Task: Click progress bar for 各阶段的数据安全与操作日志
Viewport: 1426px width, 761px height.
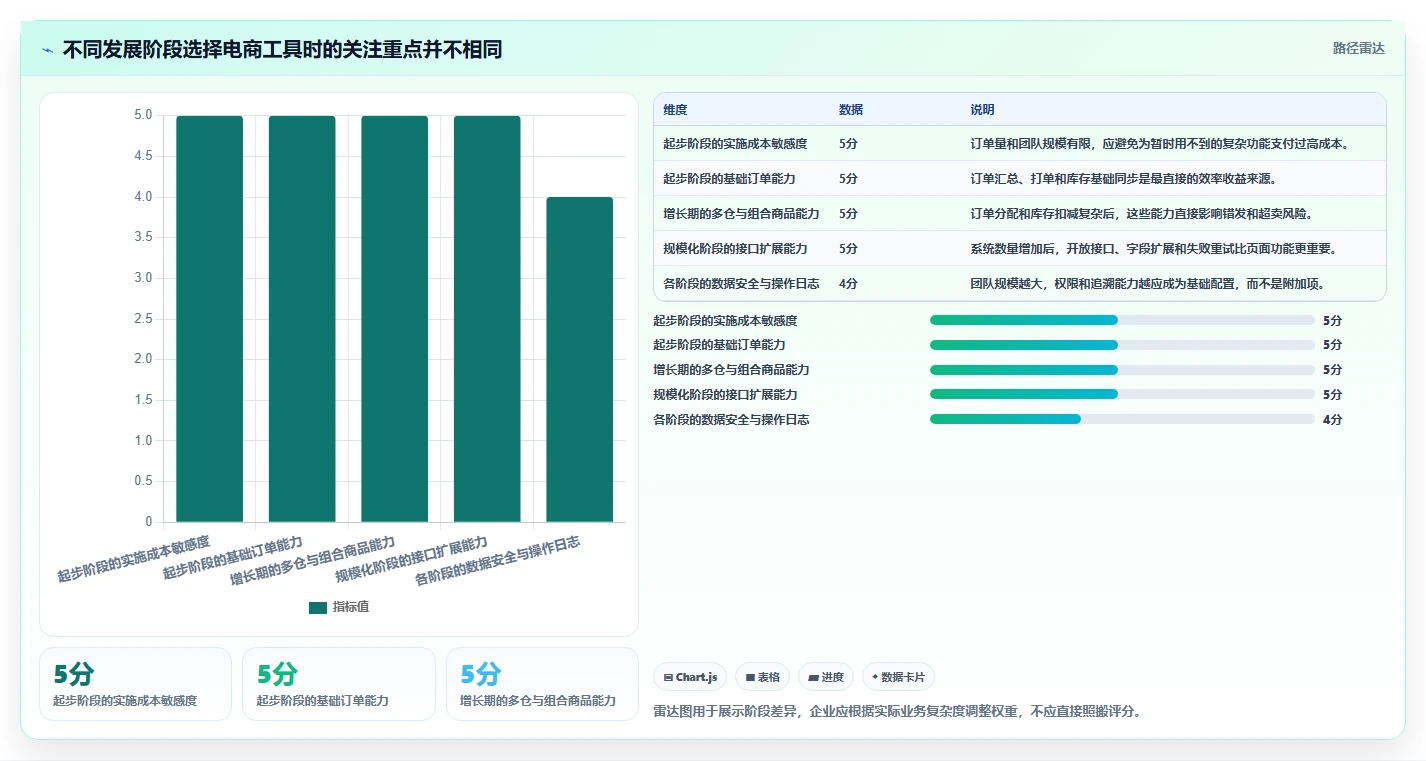Action: [x=1122, y=419]
